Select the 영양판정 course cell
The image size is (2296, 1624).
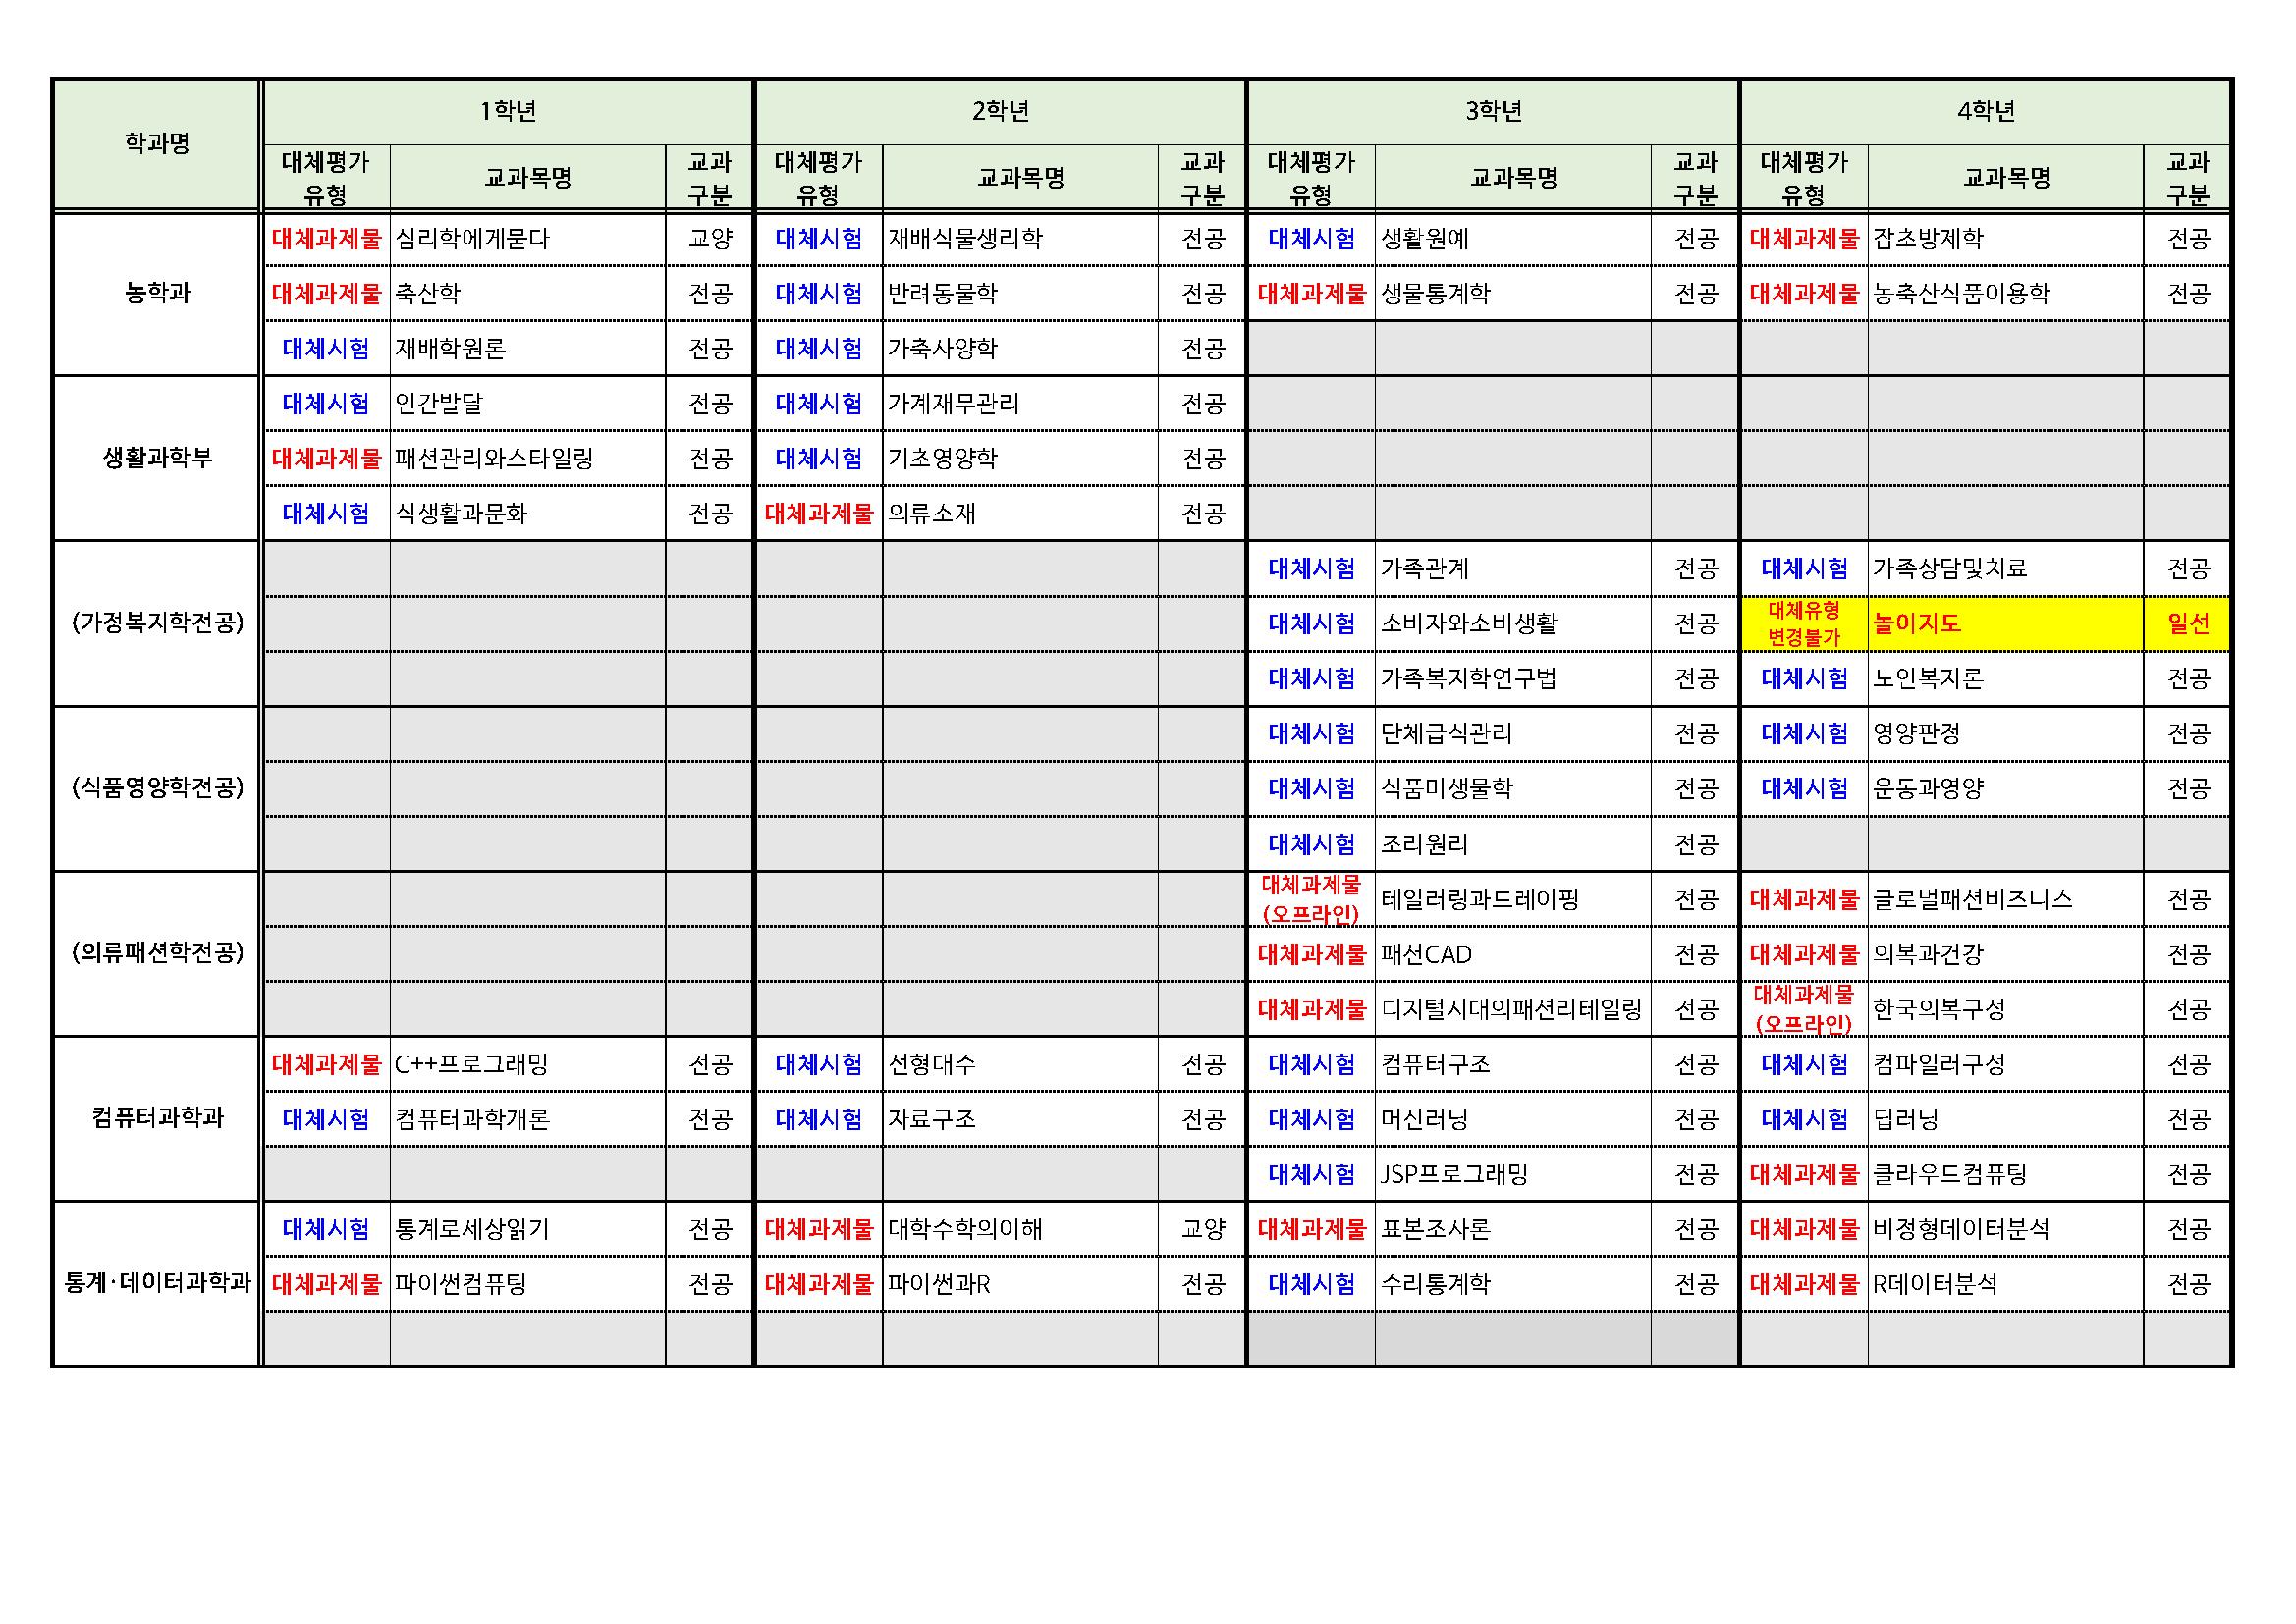pos(2006,733)
